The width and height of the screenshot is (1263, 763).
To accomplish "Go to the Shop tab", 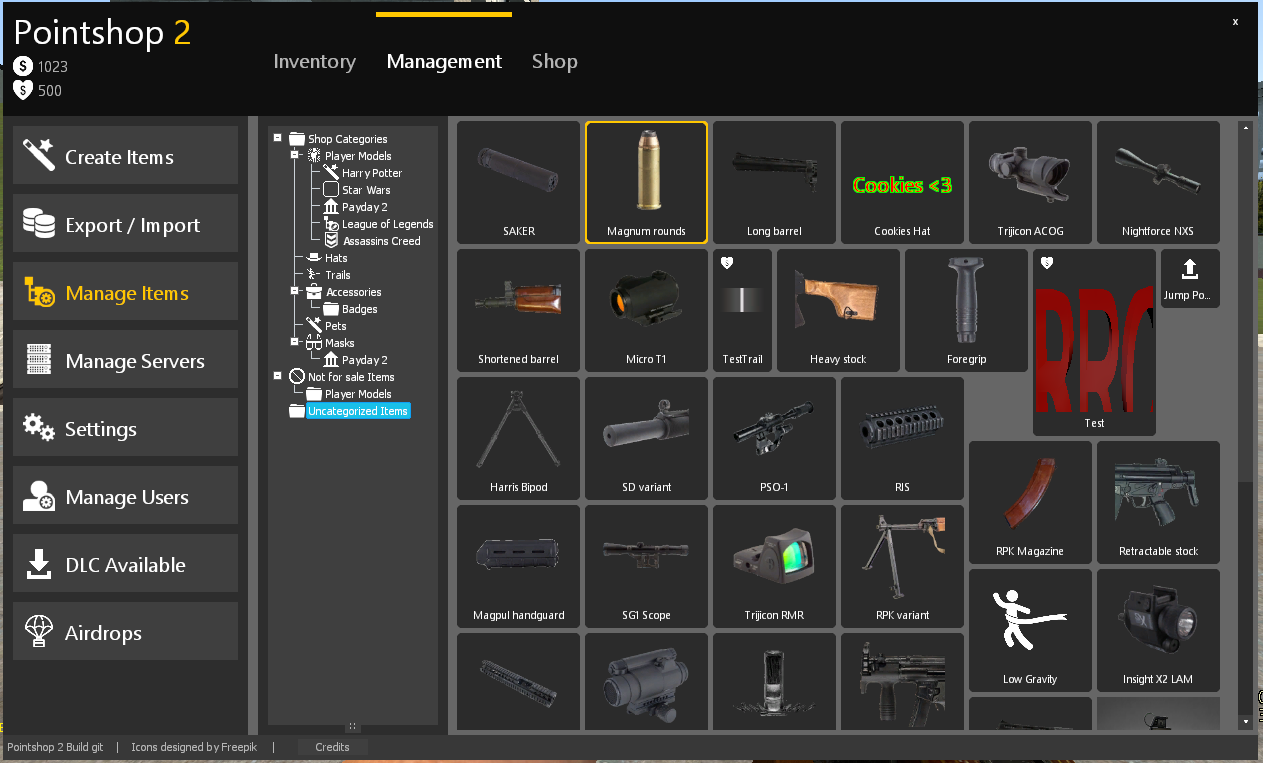I will tap(555, 62).
